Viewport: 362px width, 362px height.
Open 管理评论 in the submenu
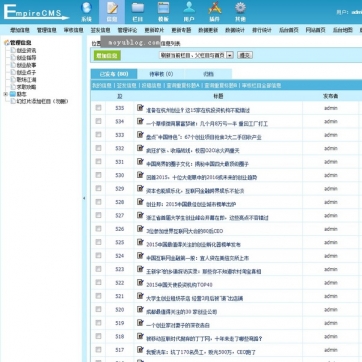coord(127,30)
